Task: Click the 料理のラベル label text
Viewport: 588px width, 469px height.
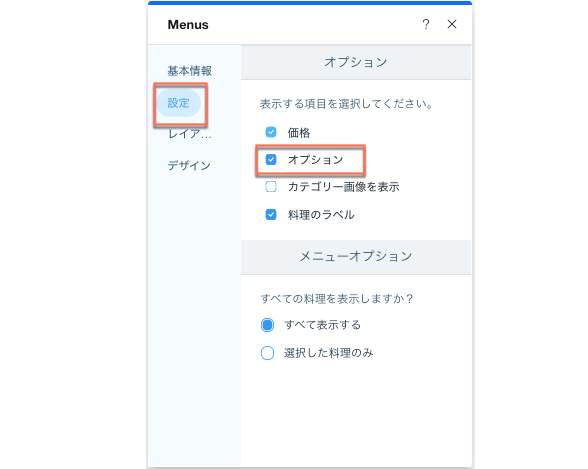Action: tap(321, 215)
